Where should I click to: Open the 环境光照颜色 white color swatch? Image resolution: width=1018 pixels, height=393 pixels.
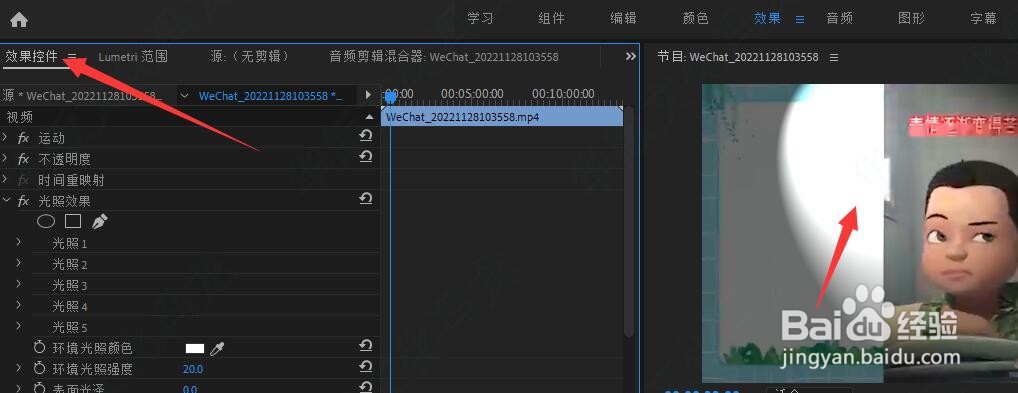(195, 349)
